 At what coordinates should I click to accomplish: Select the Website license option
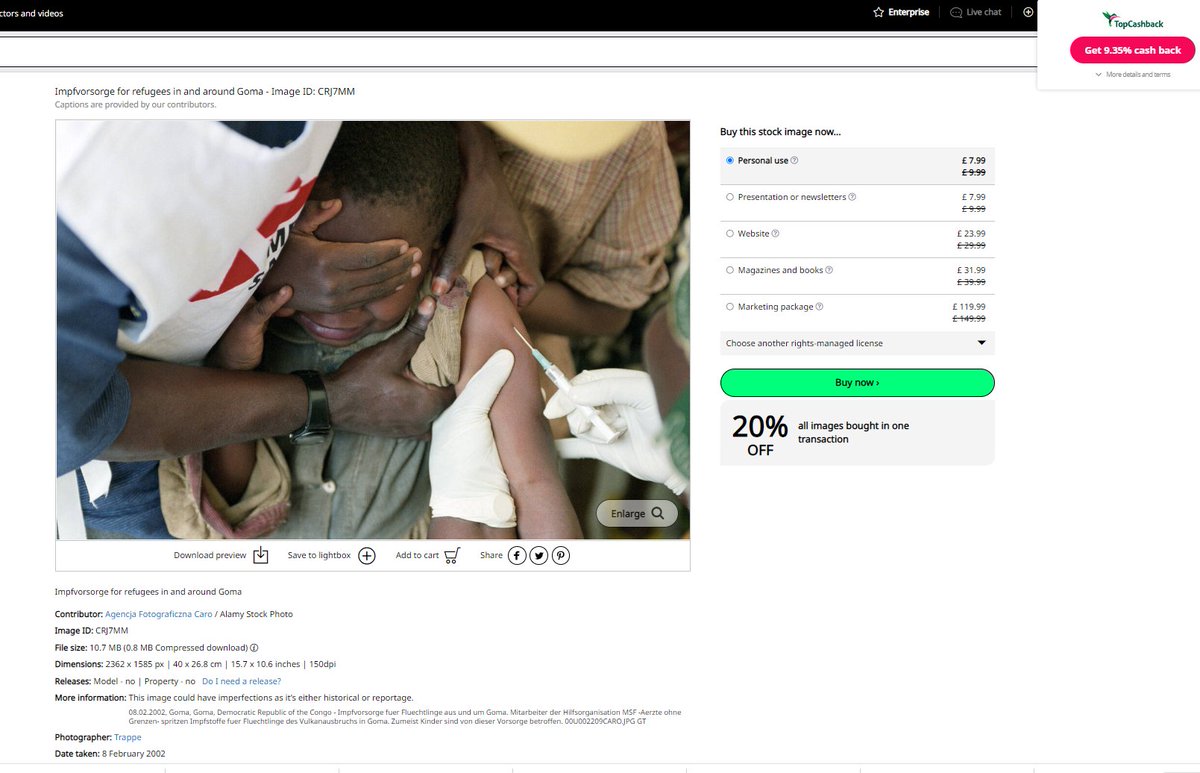pos(730,234)
